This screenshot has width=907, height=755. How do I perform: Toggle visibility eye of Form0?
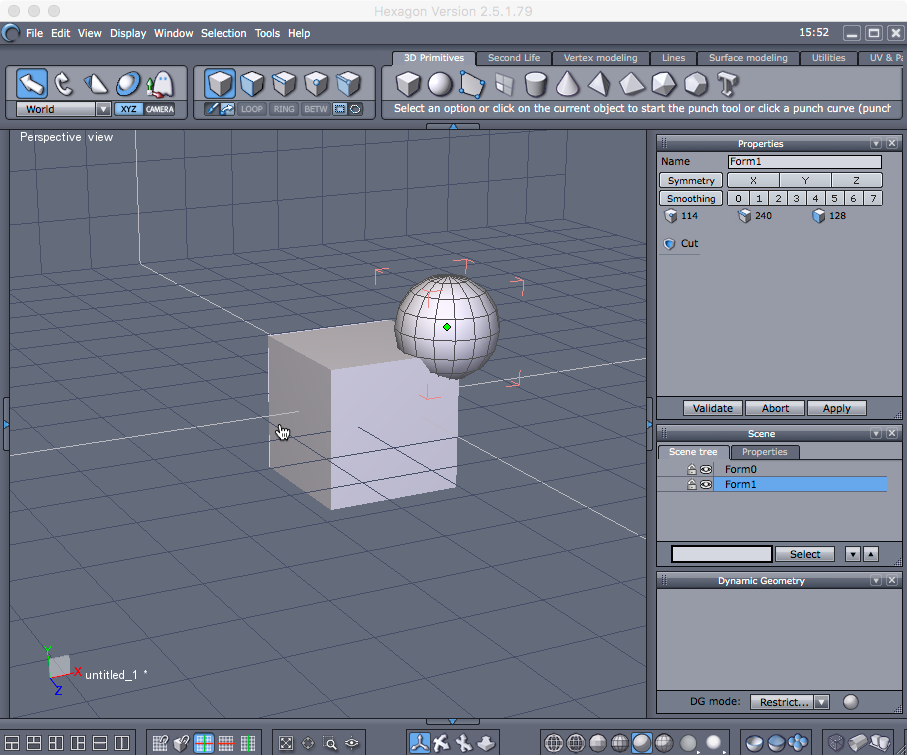pyautogui.click(x=706, y=469)
